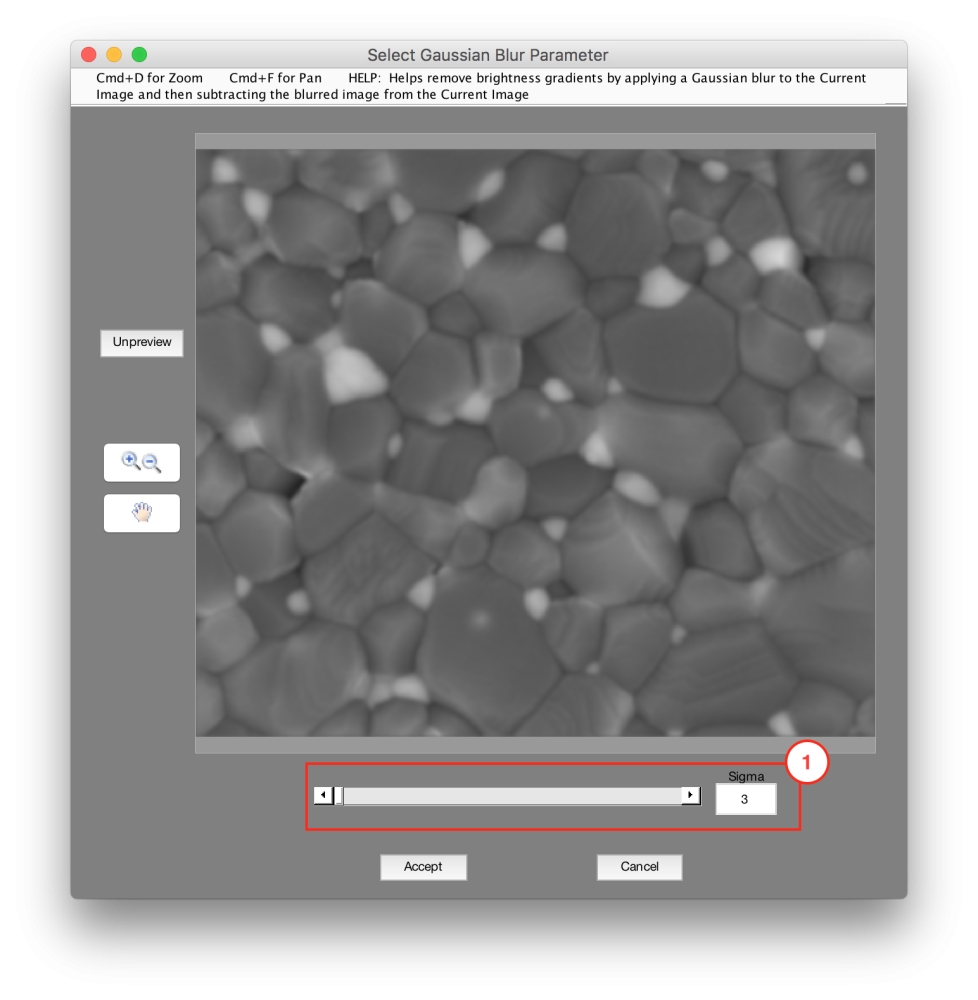
Task: Click the Sigma slider thumb
Action: click(339, 796)
